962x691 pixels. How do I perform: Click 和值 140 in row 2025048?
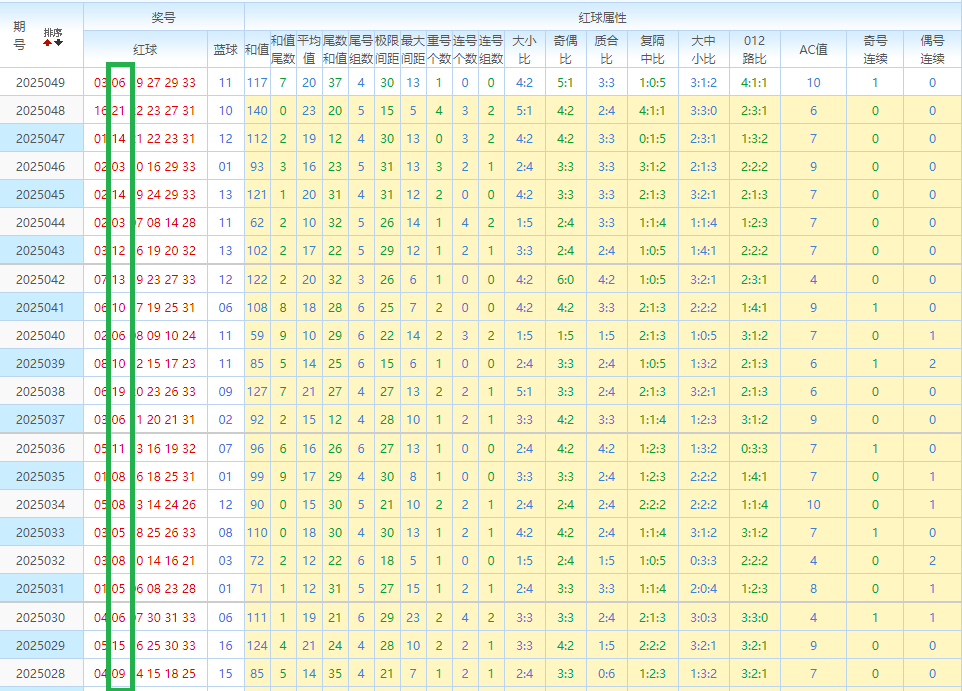257,111
